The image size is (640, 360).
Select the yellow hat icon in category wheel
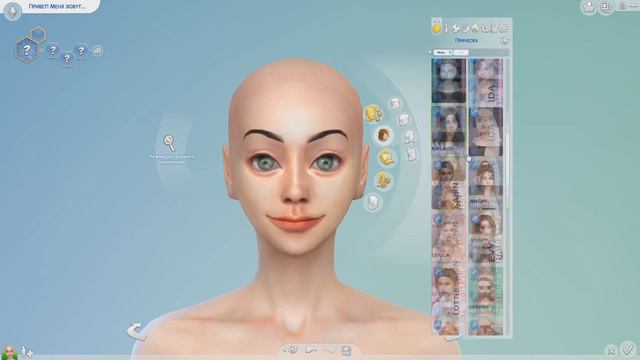pos(387,158)
